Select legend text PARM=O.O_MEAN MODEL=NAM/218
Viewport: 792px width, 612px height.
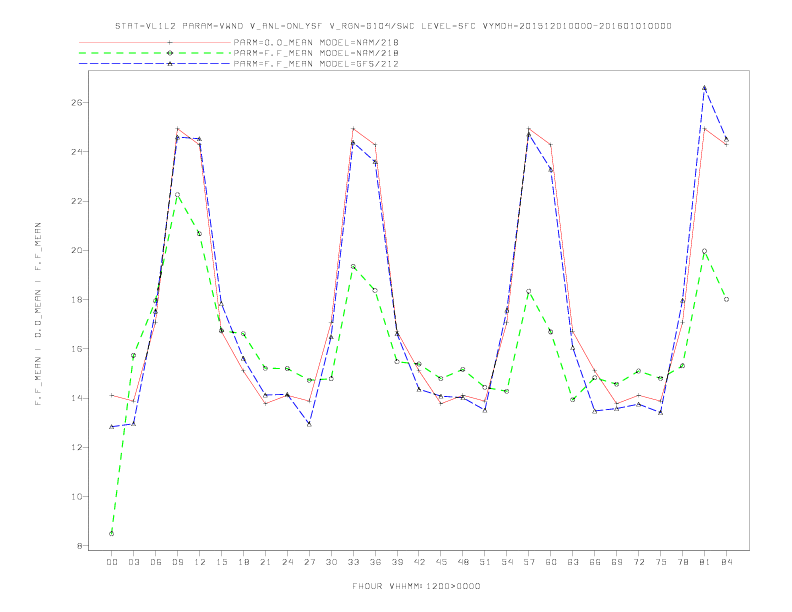point(316,42)
